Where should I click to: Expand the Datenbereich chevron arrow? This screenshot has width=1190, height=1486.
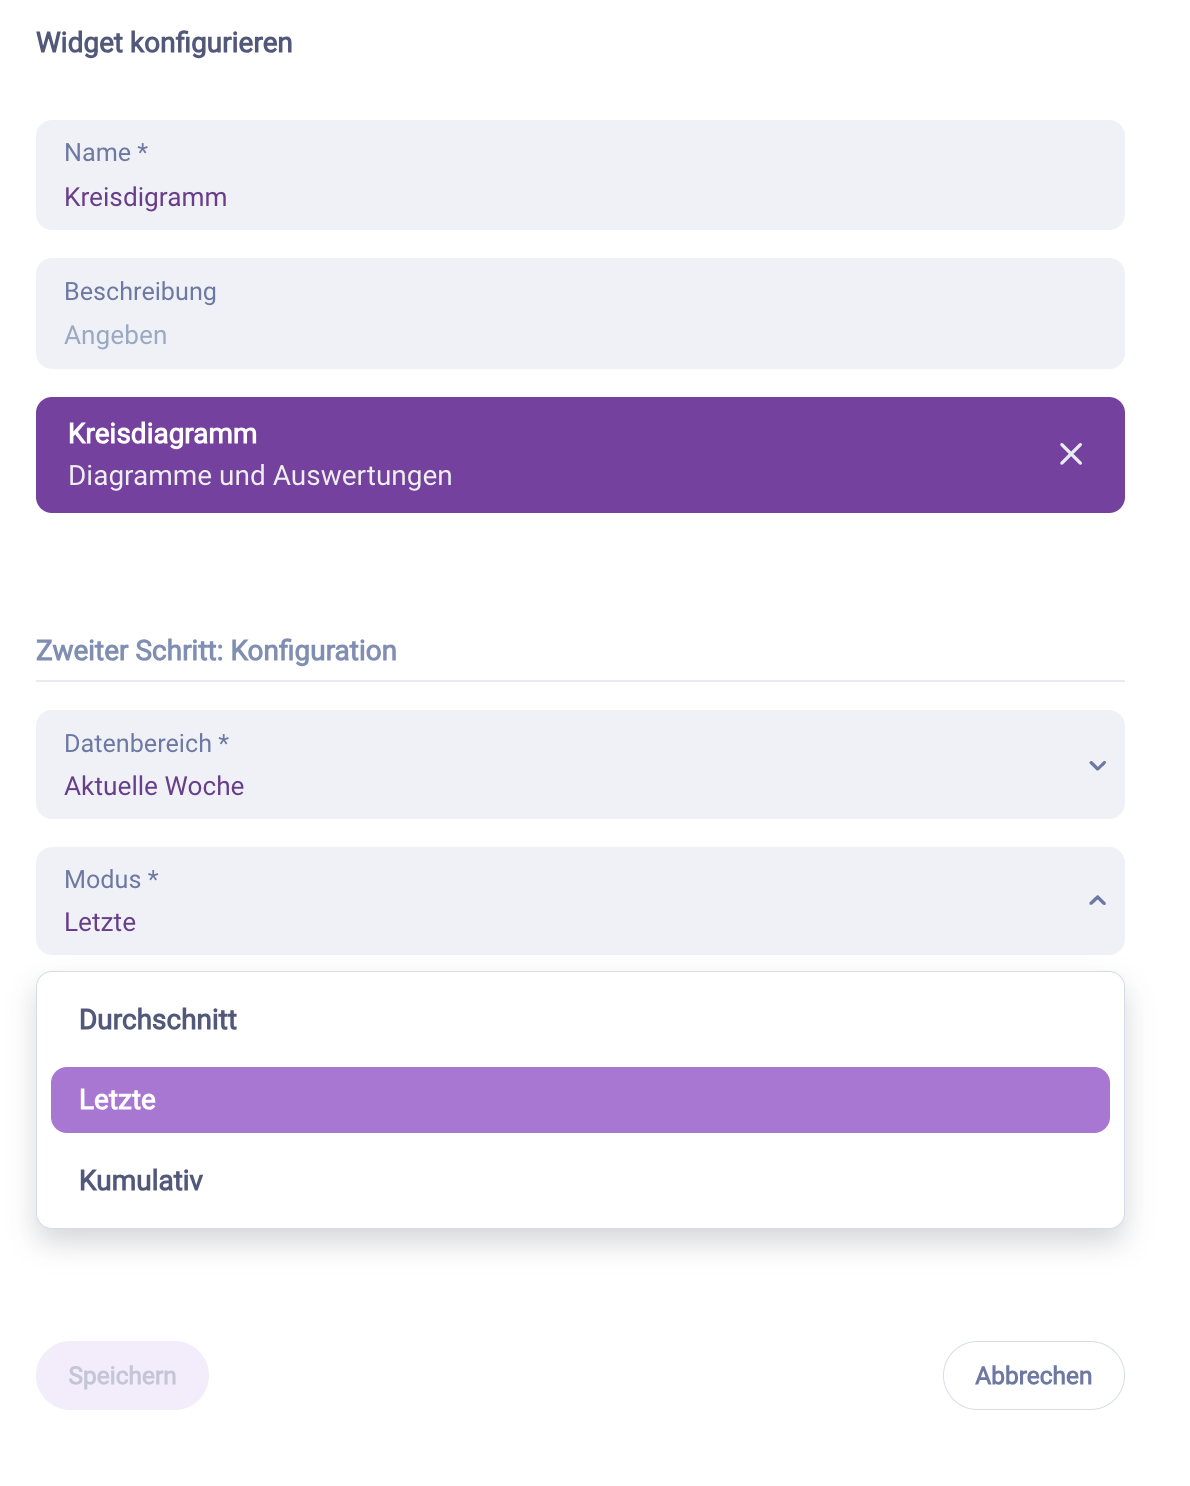coord(1097,765)
